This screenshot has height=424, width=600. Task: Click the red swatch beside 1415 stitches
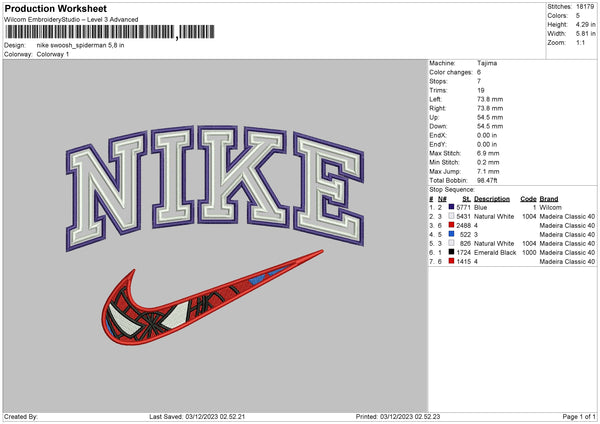[452, 261]
